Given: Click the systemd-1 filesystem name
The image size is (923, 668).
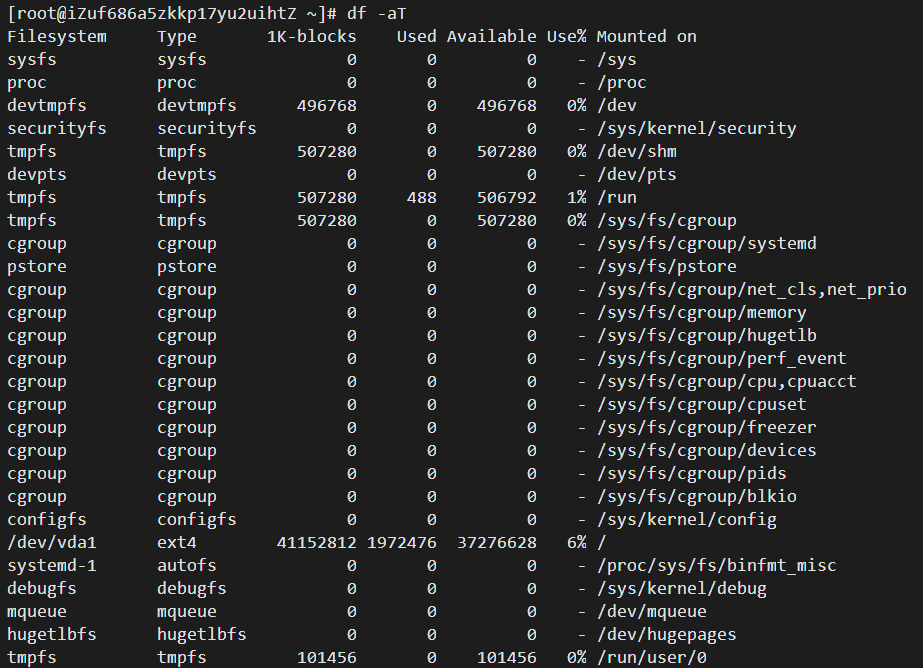Looking at the screenshot, I should coord(52,565).
